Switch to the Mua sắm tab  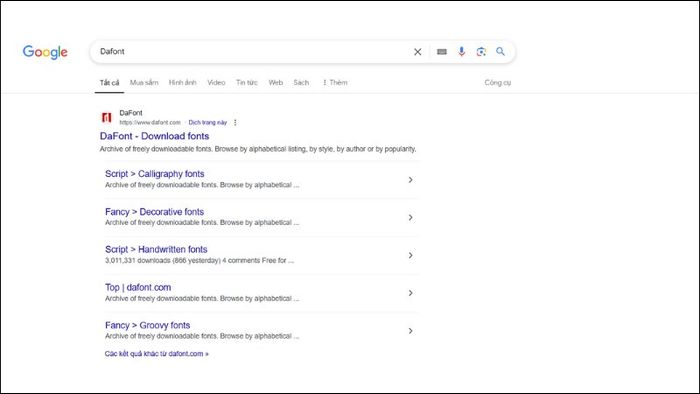[144, 83]
